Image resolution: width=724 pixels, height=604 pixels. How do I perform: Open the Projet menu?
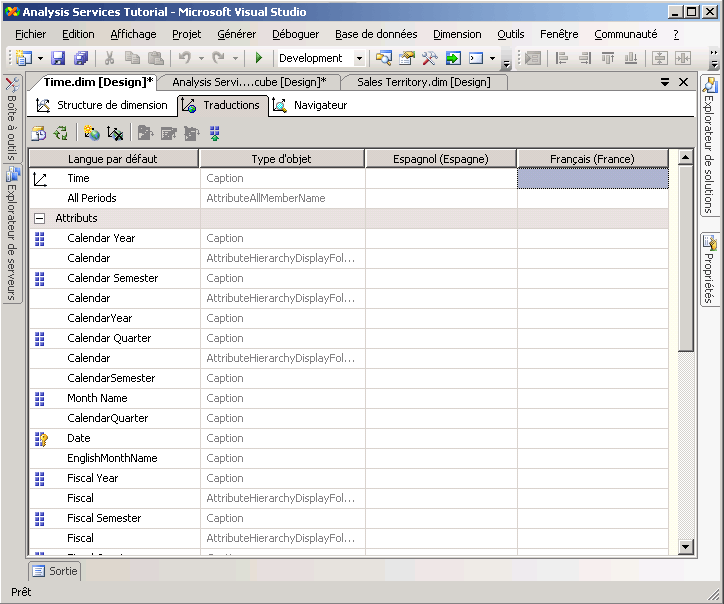point(187,34)
